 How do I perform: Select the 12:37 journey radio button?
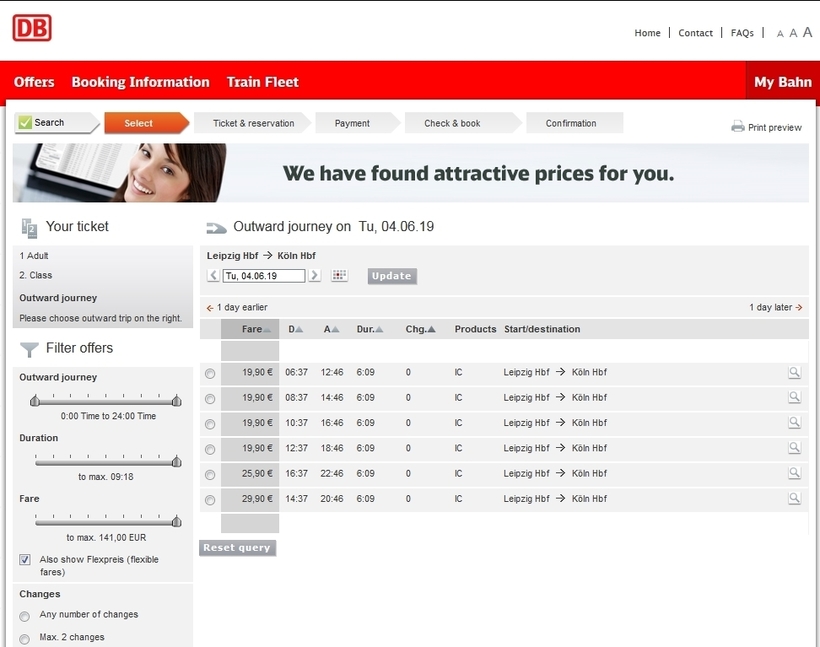click(x=210, y=449)
